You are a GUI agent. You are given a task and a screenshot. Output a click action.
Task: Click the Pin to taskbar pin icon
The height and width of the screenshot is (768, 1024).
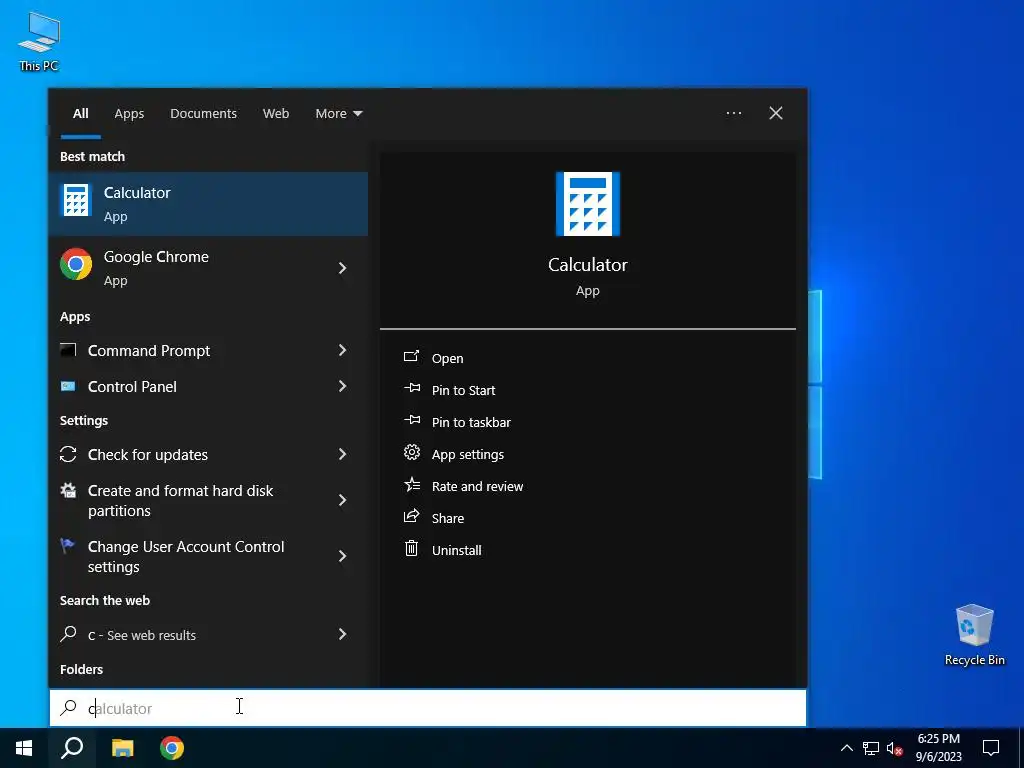click(412, 421)
